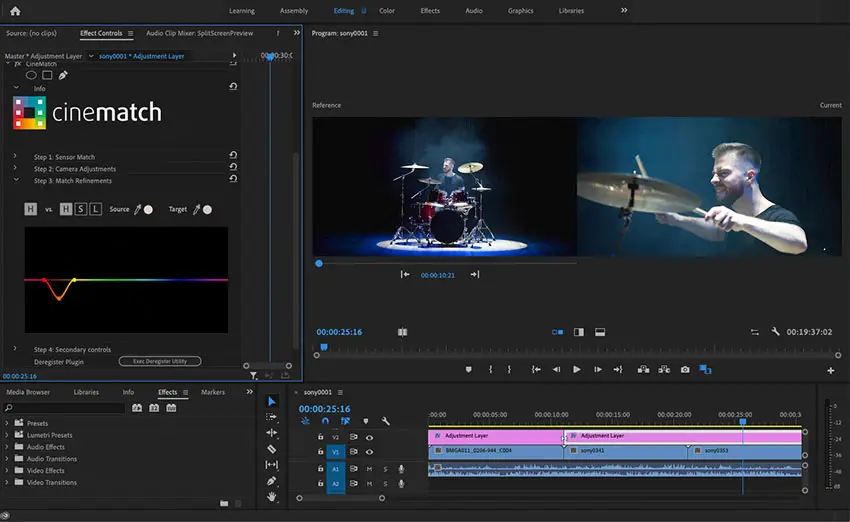Viewport: 850px width, 522px height.
Task: Open the Media Browser tab
Action: [x=28, y=392]
